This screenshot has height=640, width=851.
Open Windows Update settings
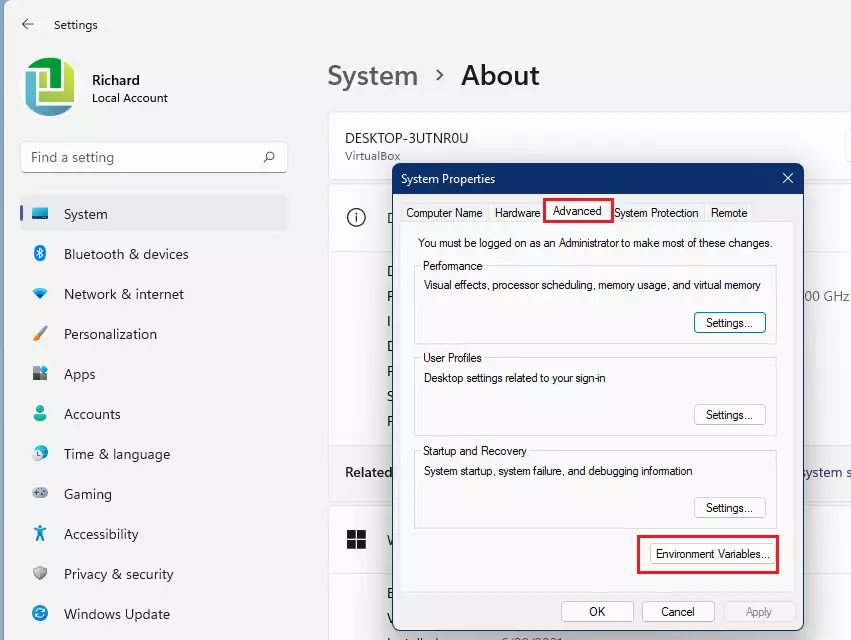coord(154,614)
